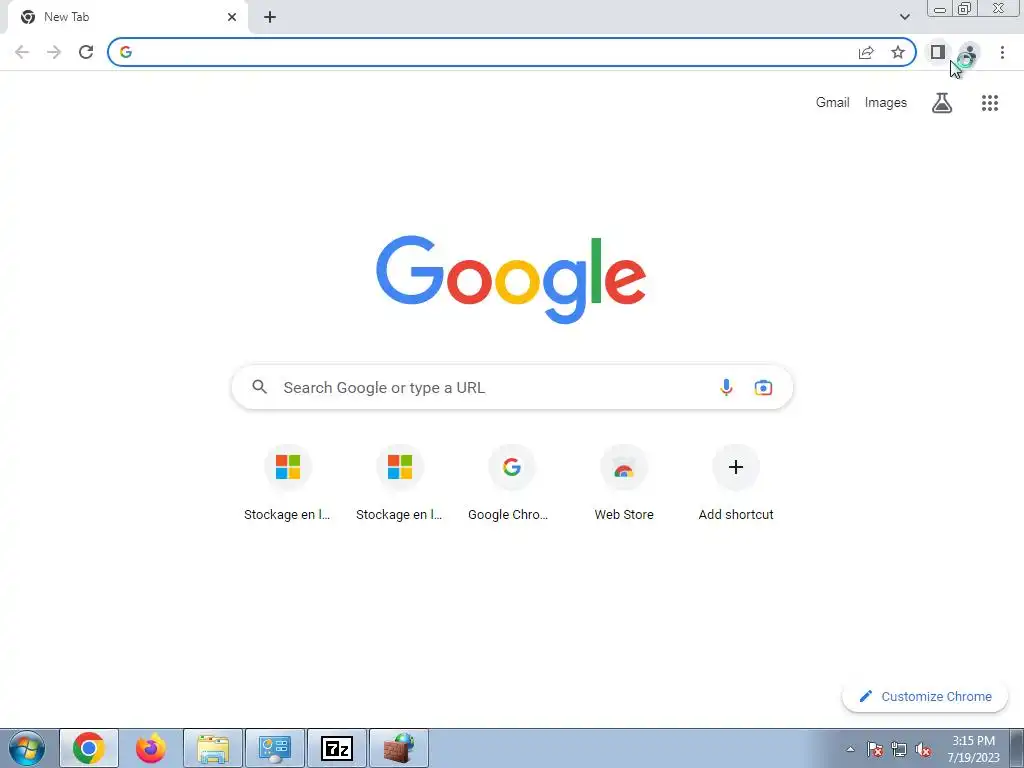Open the second Stockage en l... shortcut

click(400, 483)
